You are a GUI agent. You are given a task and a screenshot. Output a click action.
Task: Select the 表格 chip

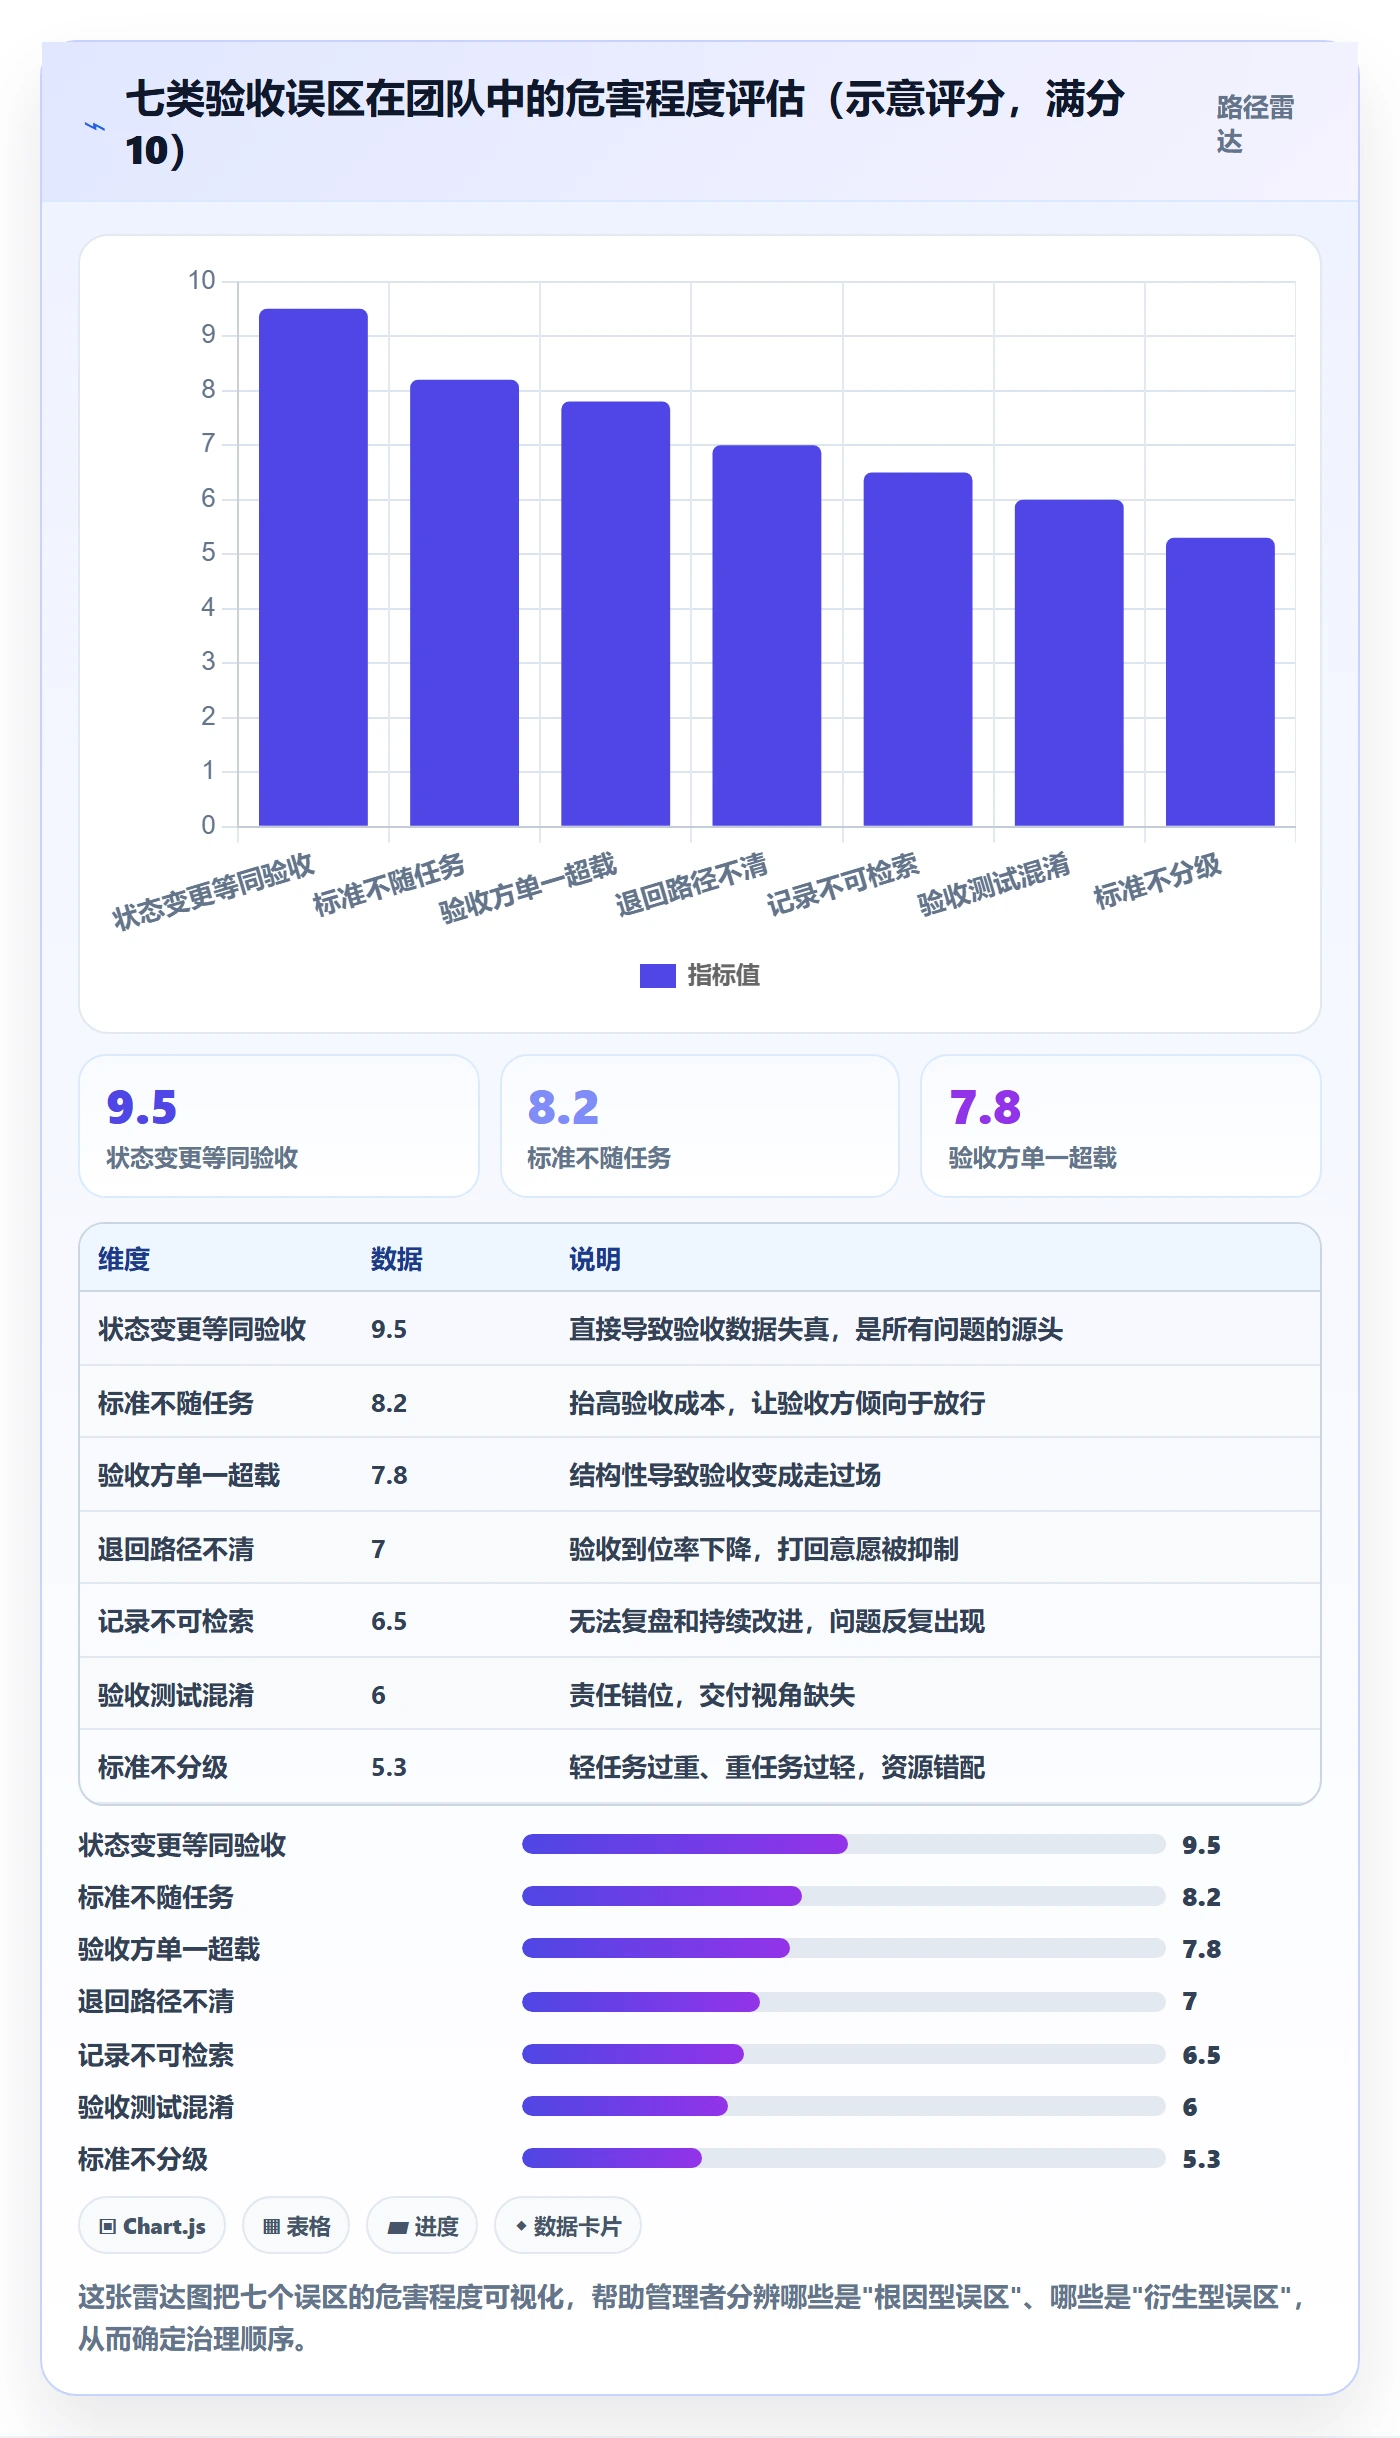tap(296, 2226)
